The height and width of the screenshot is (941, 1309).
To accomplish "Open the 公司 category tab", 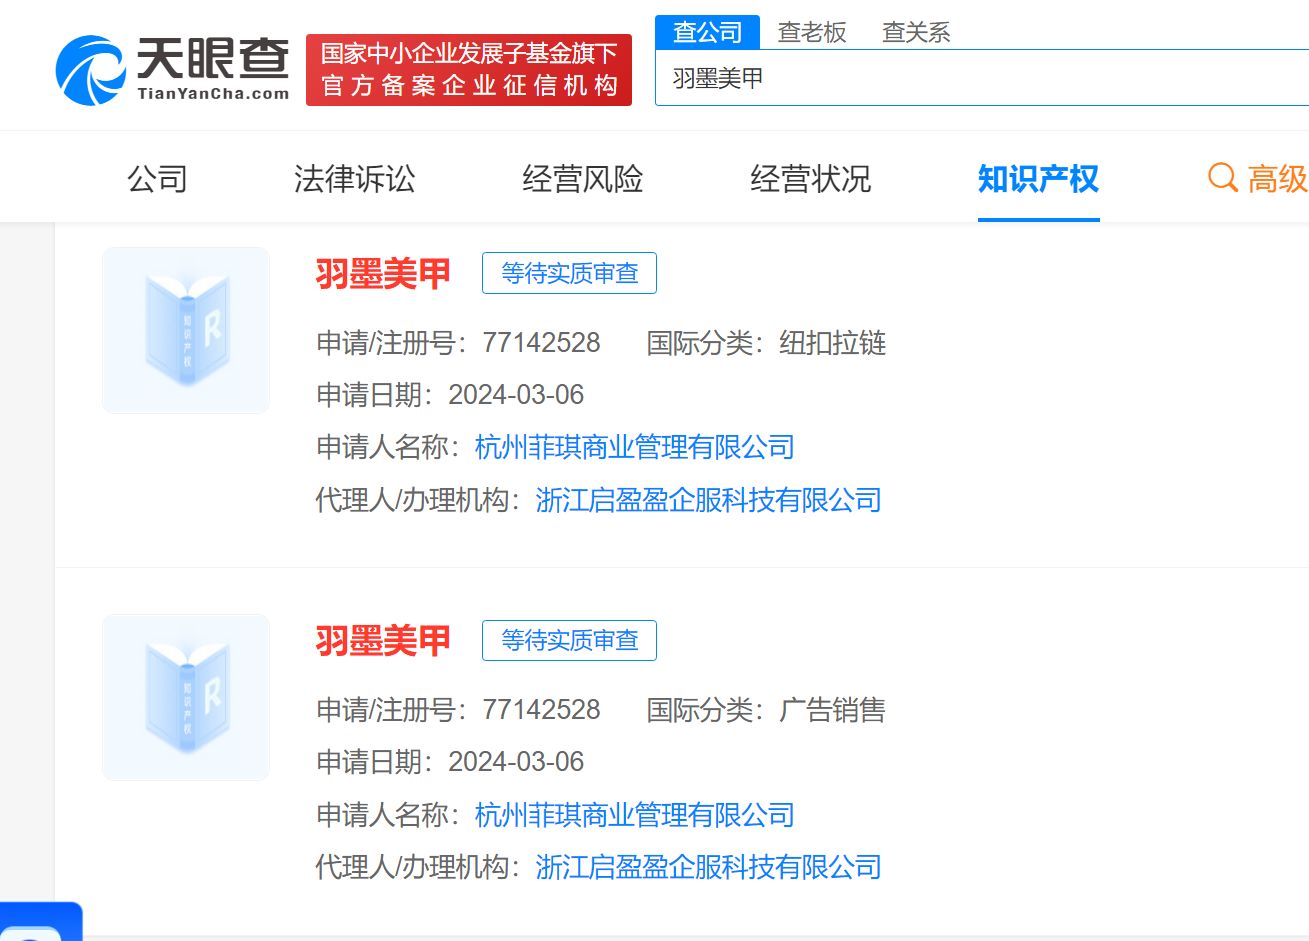I will click(x=157, y=179).
